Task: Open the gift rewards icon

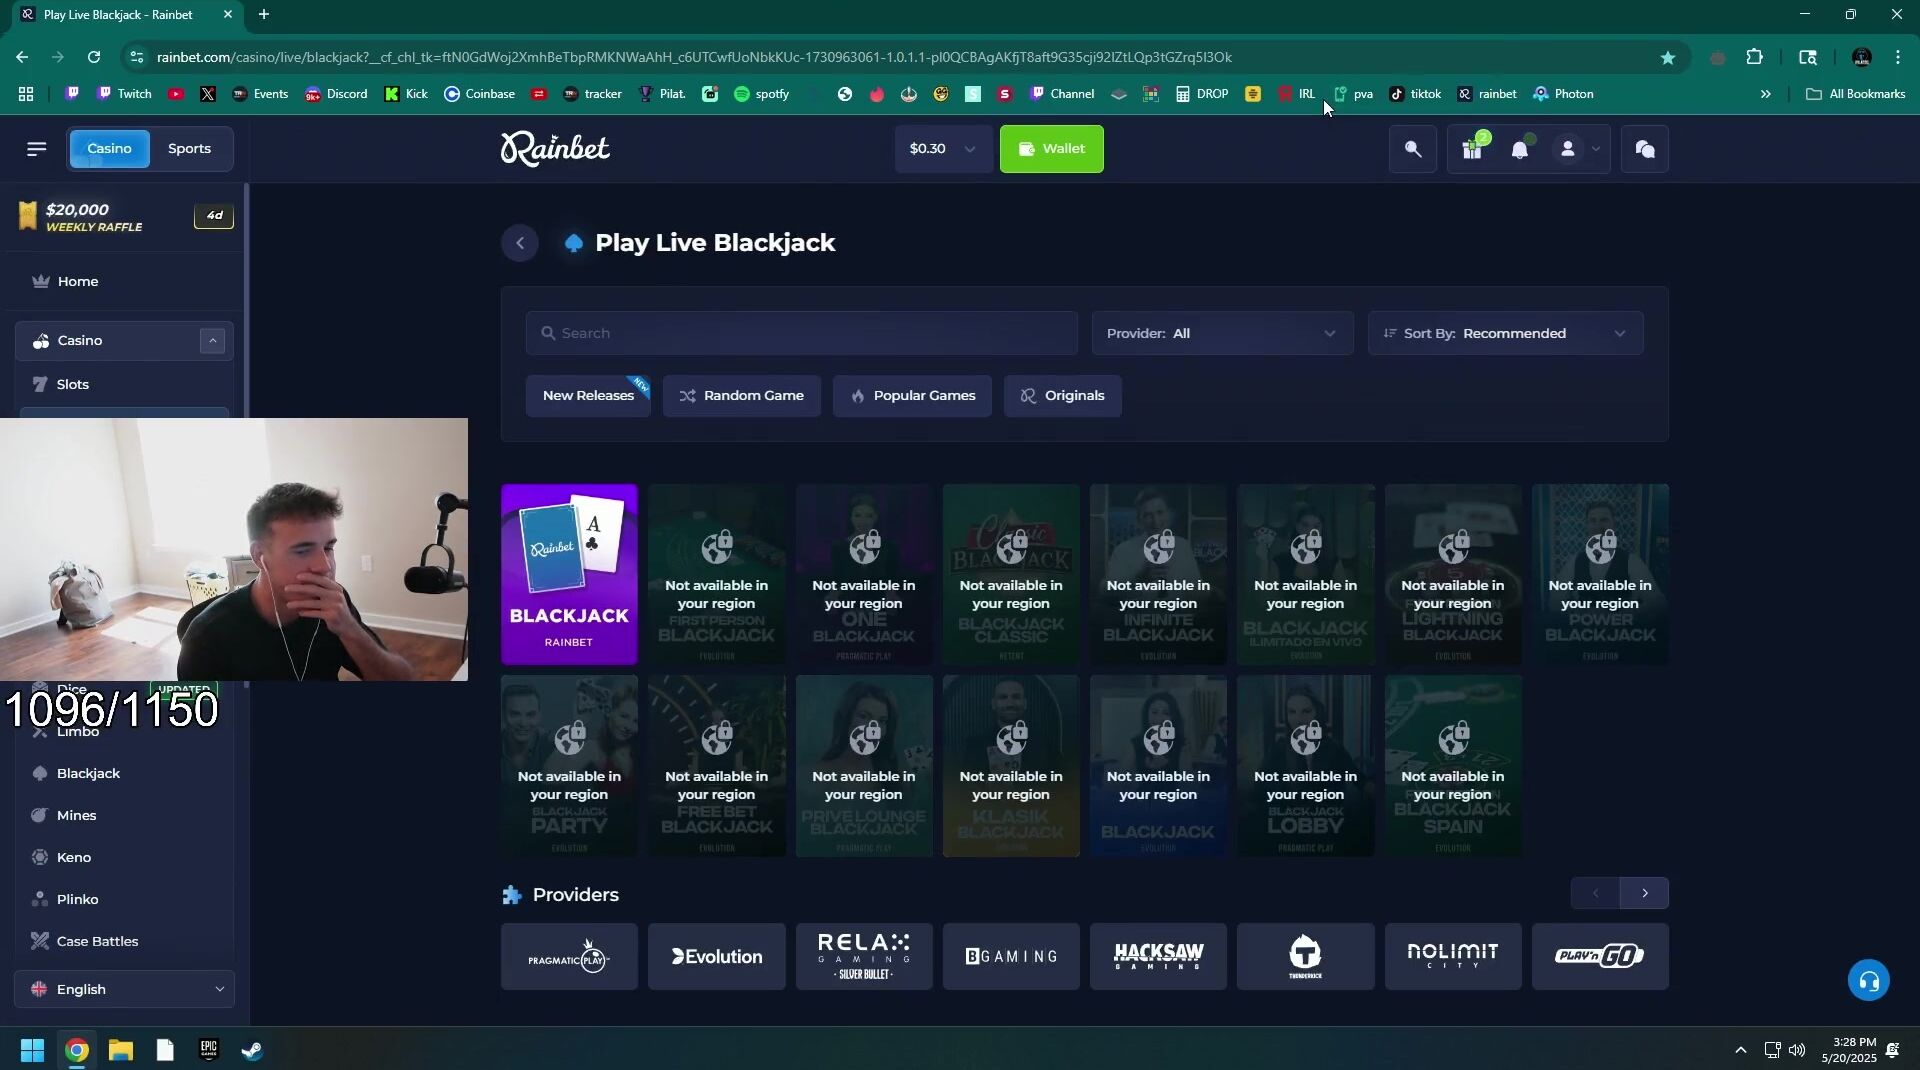Action: [1472, 149]
